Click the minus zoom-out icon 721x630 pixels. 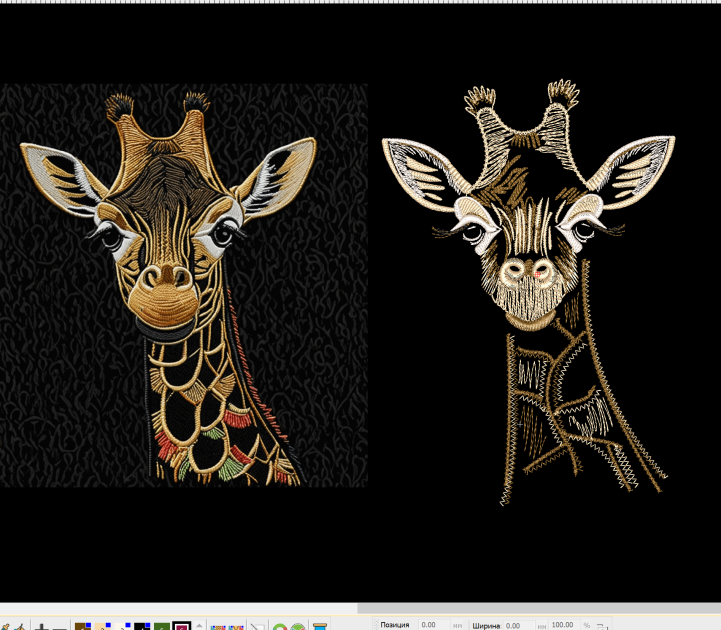tap(60, 628)
